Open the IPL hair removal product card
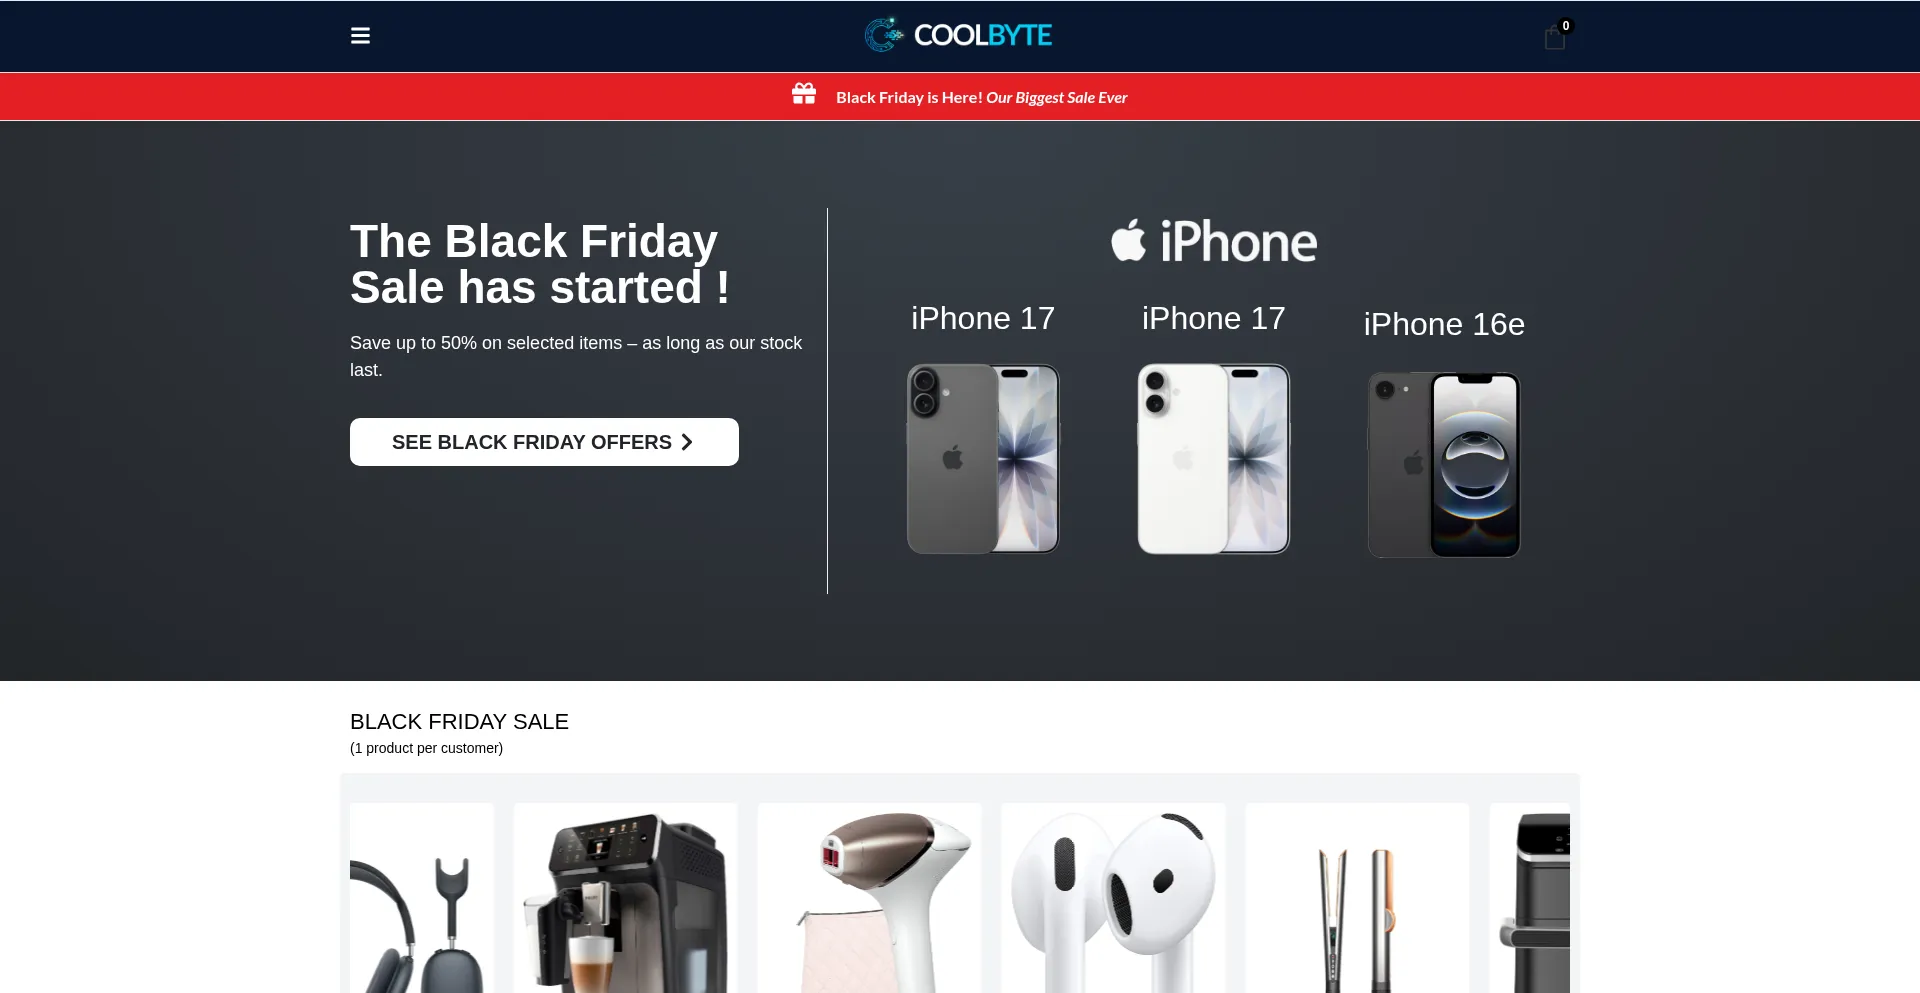The height and width of the screenshot is (993, 1920). coord(870,898)
